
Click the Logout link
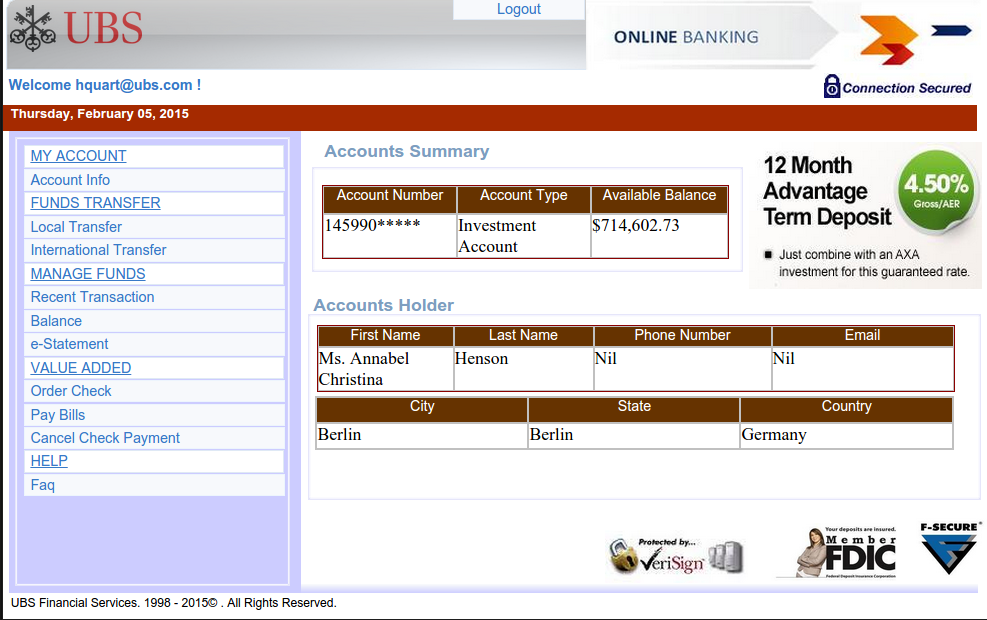(x=519, y=9)
